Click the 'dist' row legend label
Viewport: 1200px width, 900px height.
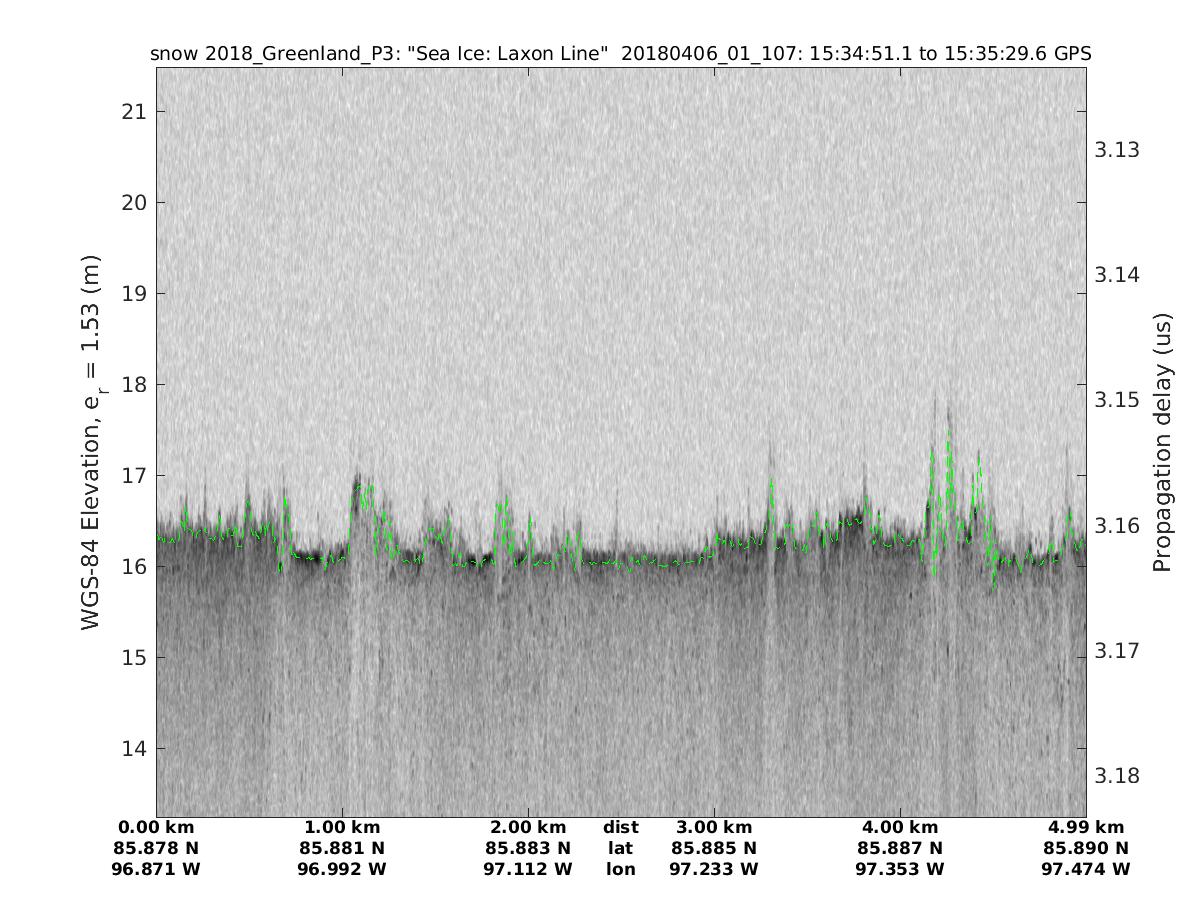pyautogui.click(x=620, y=827)
